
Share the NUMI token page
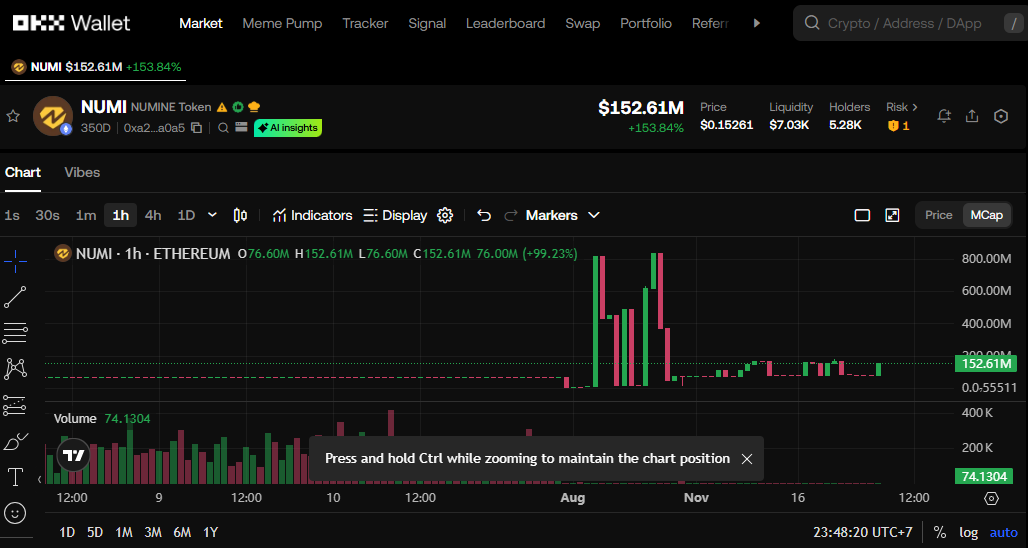(x=972, y=117)
